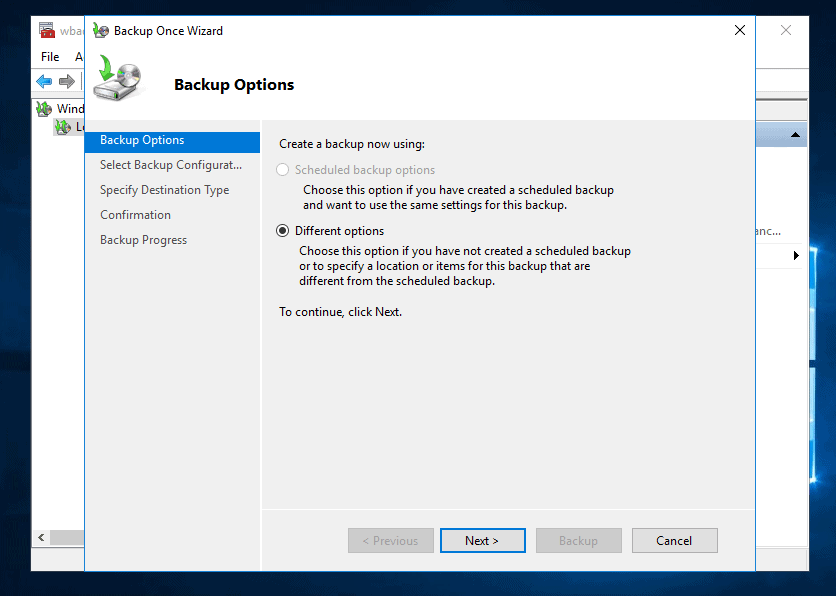Viewport: 836px width, 596px height.
Task: Go to Specify Destination Type step
Action: pos(164,190)
